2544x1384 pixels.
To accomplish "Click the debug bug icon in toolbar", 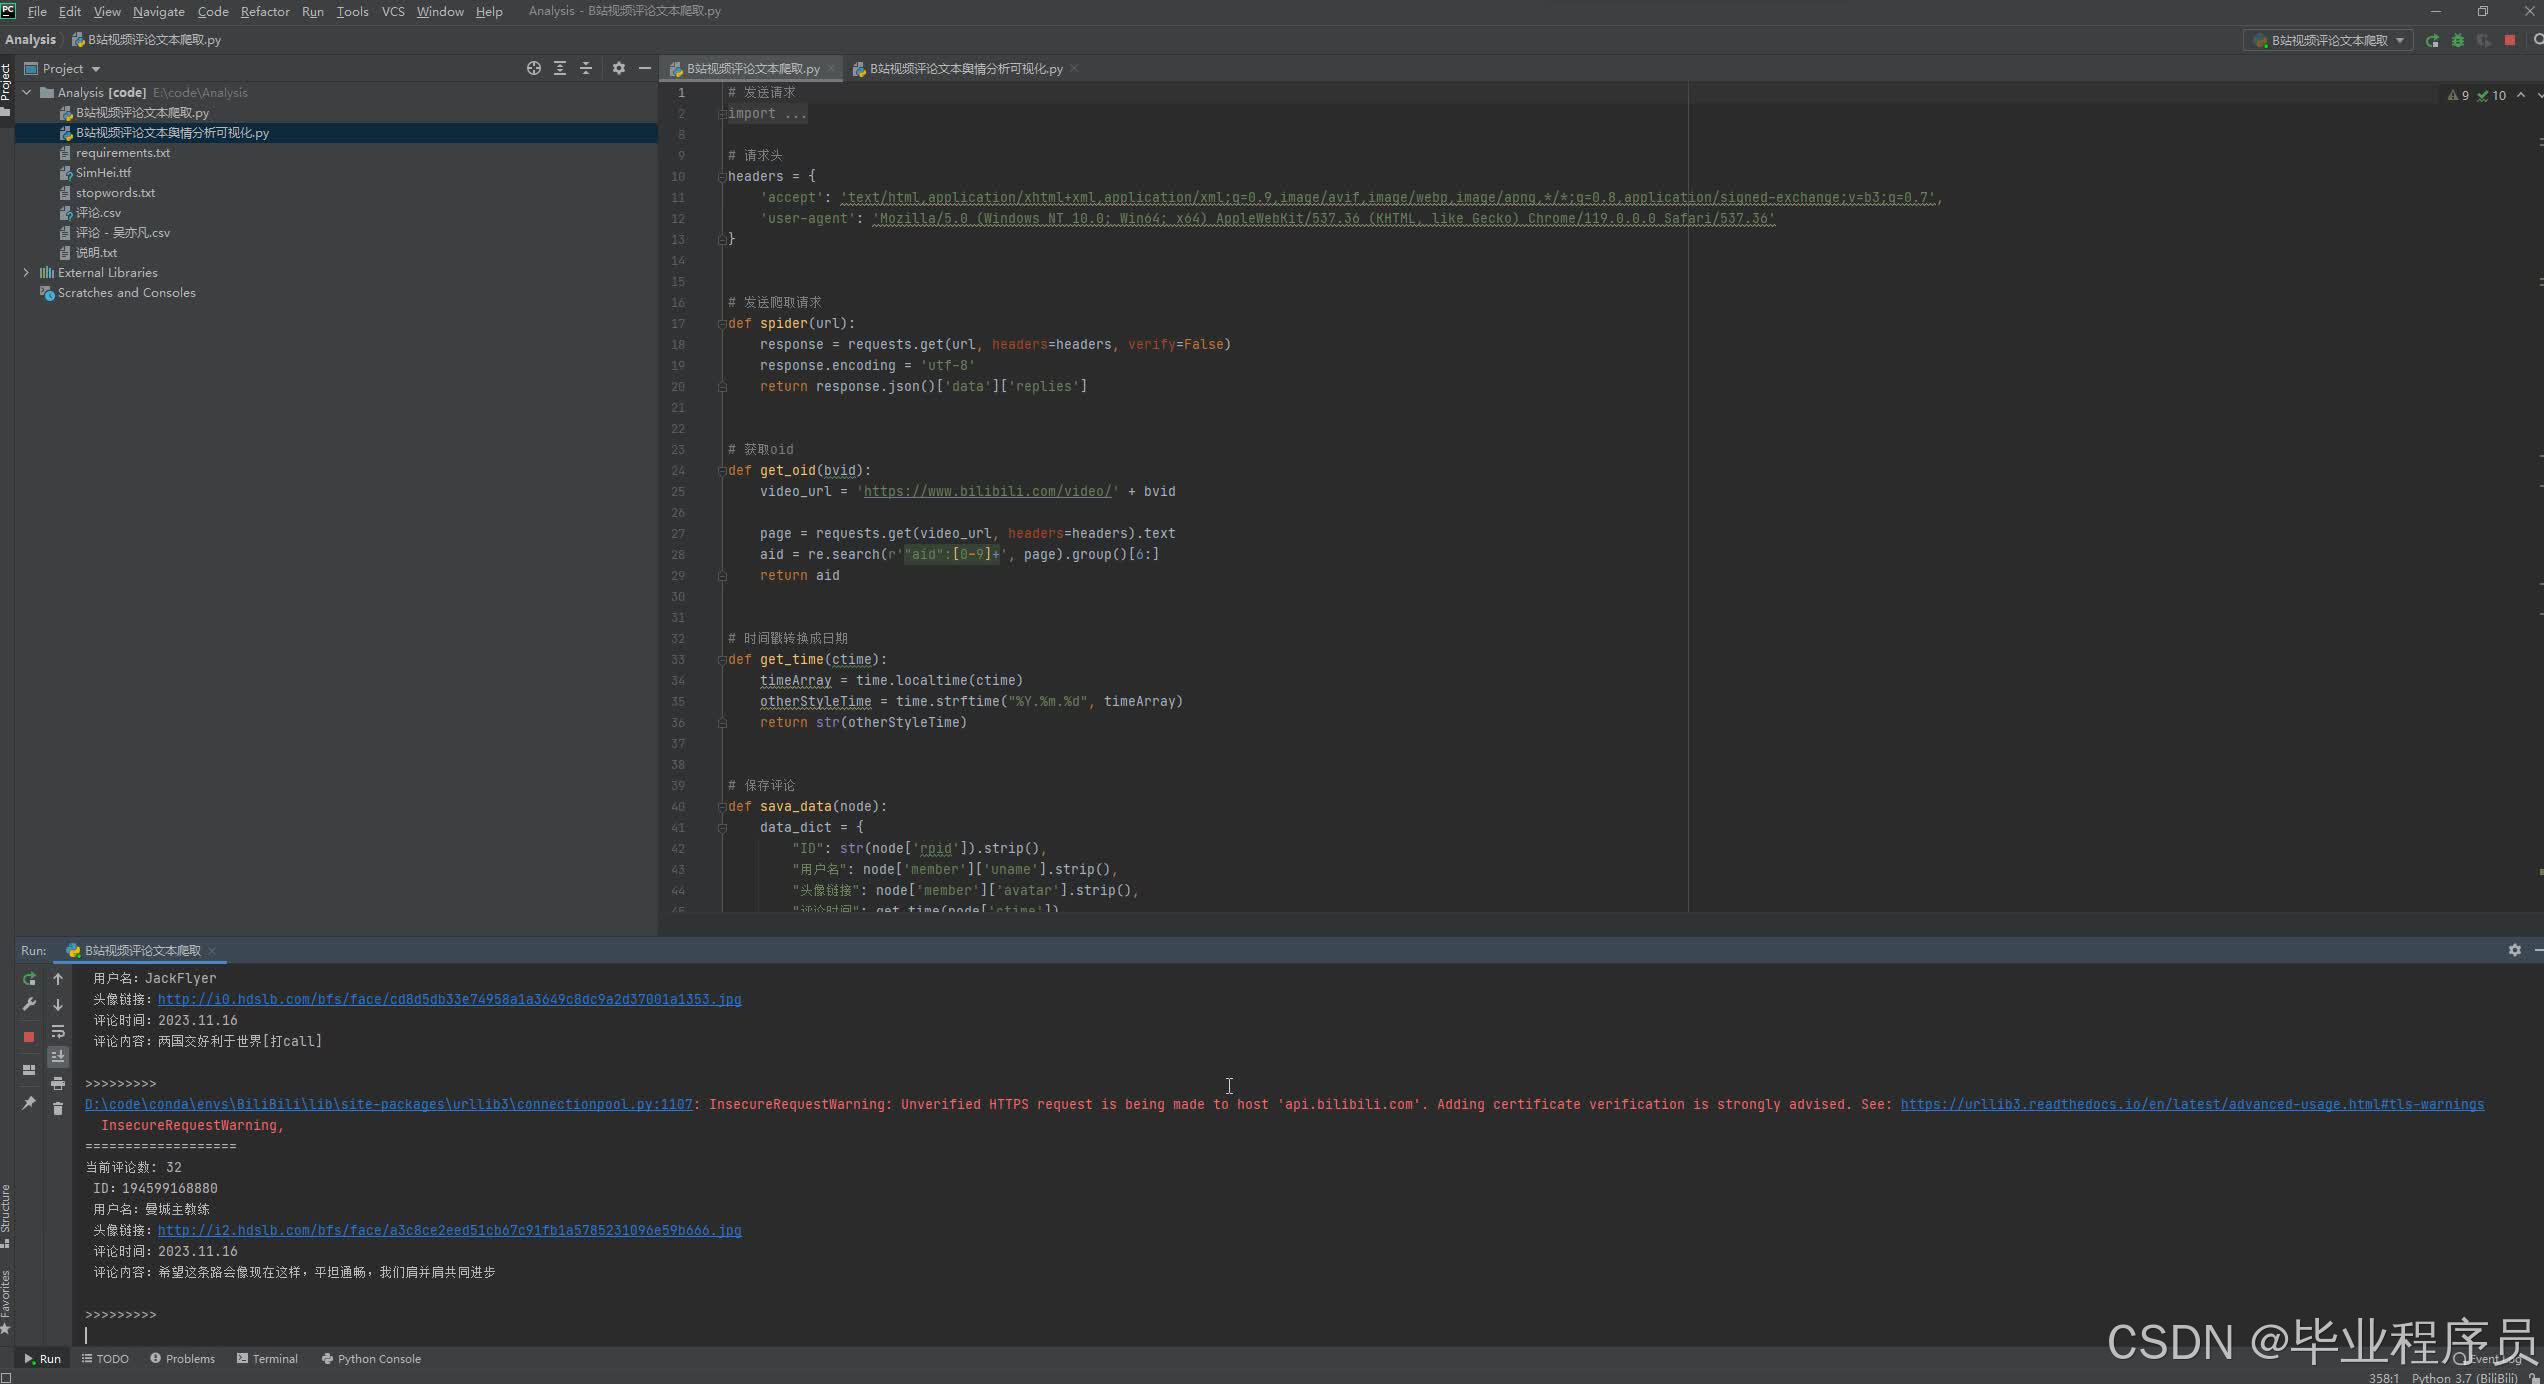I will click(2458, 41).
